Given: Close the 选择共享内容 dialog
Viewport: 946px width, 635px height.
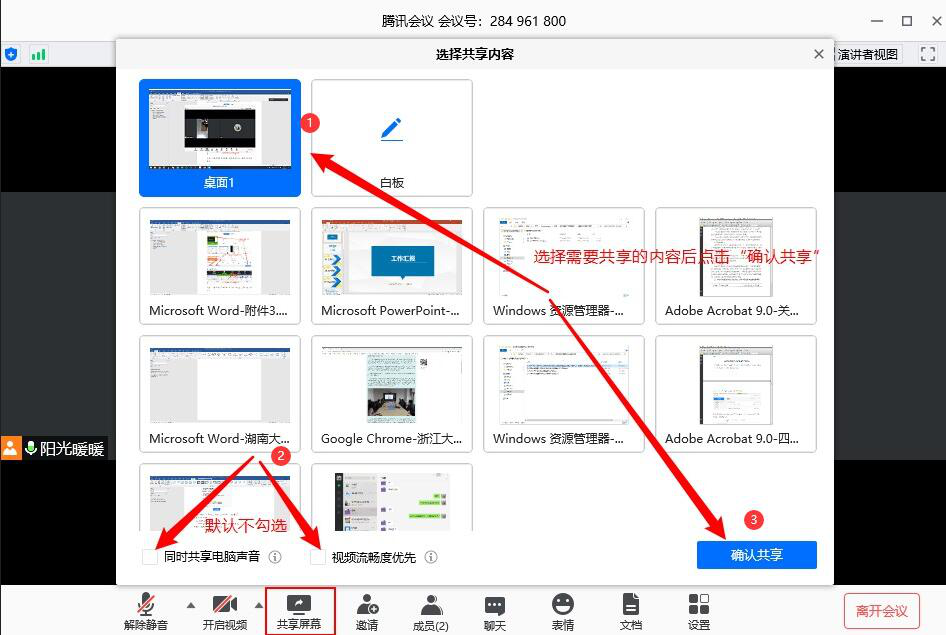Looking at the screenshot, I should point(819,54).
